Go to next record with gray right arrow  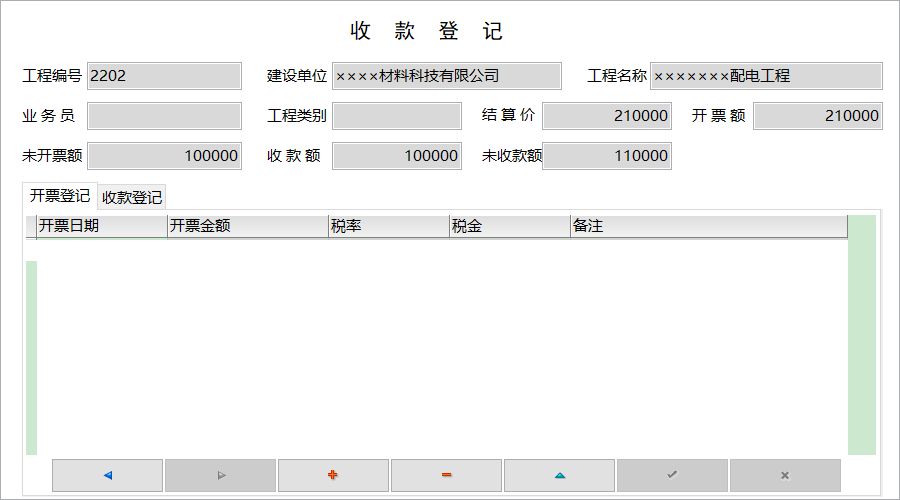[220, 475]
